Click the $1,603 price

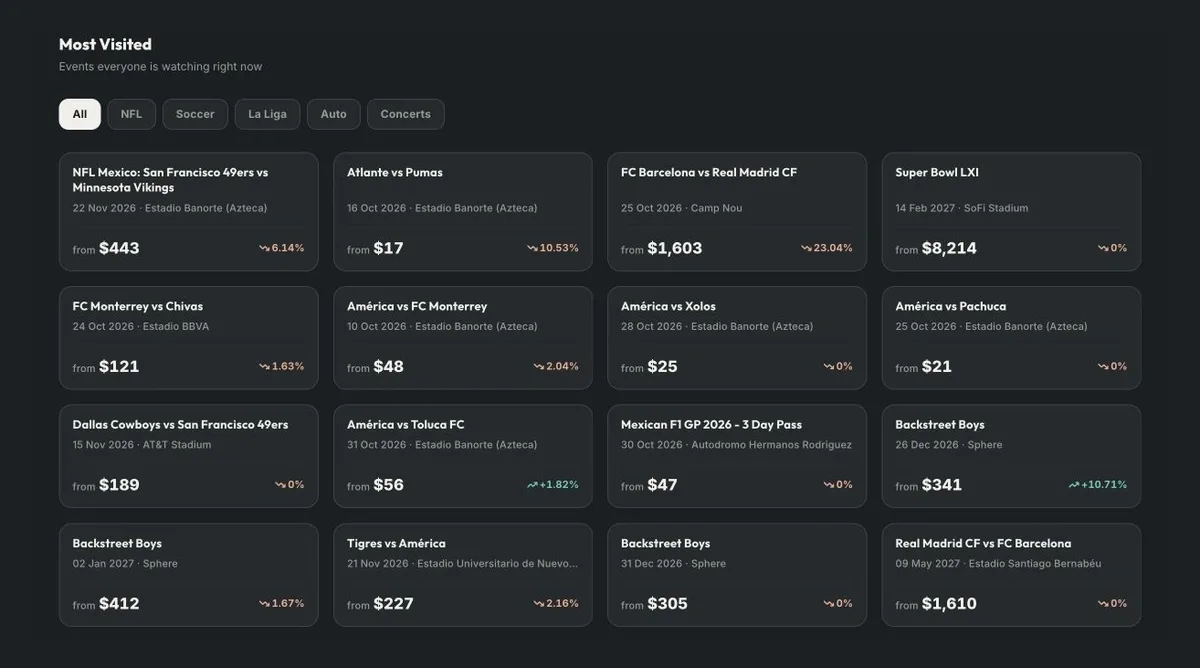click(x=675, y=248)
